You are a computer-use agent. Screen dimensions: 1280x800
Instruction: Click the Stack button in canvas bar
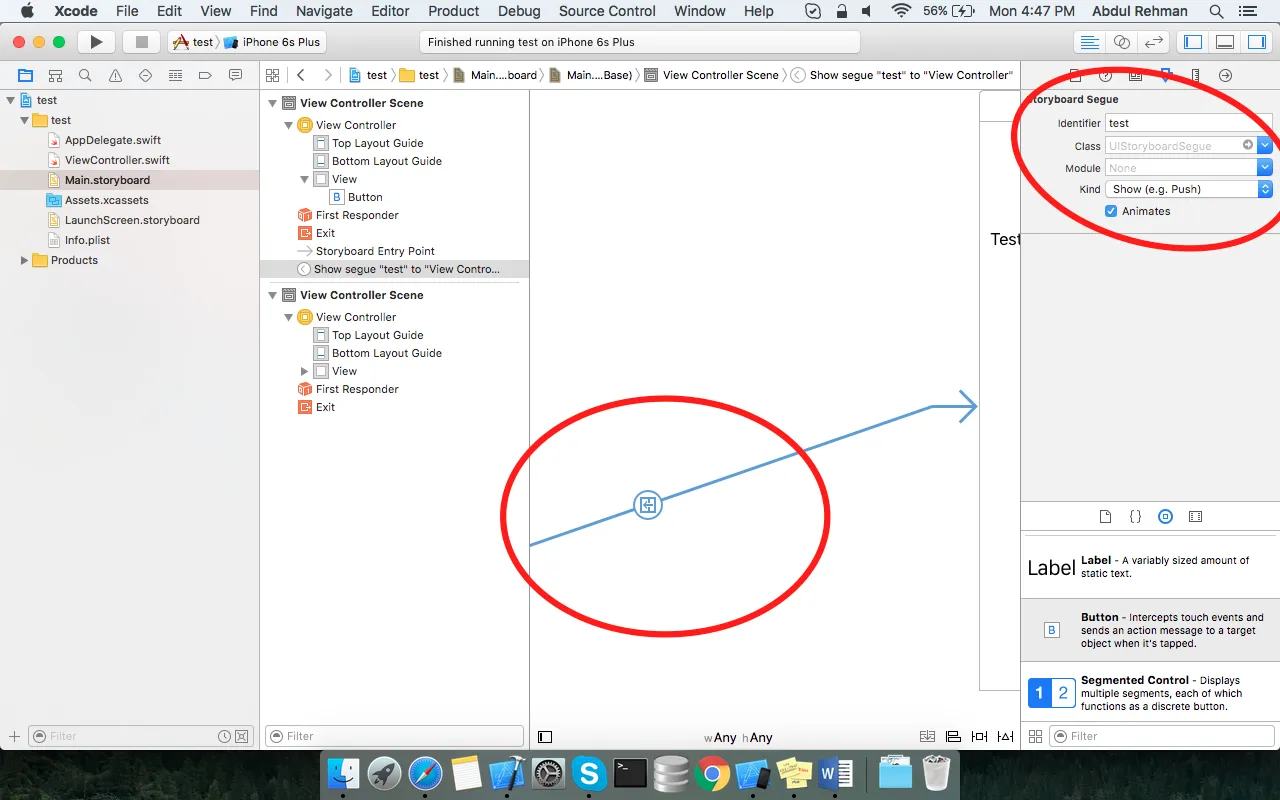927,737
